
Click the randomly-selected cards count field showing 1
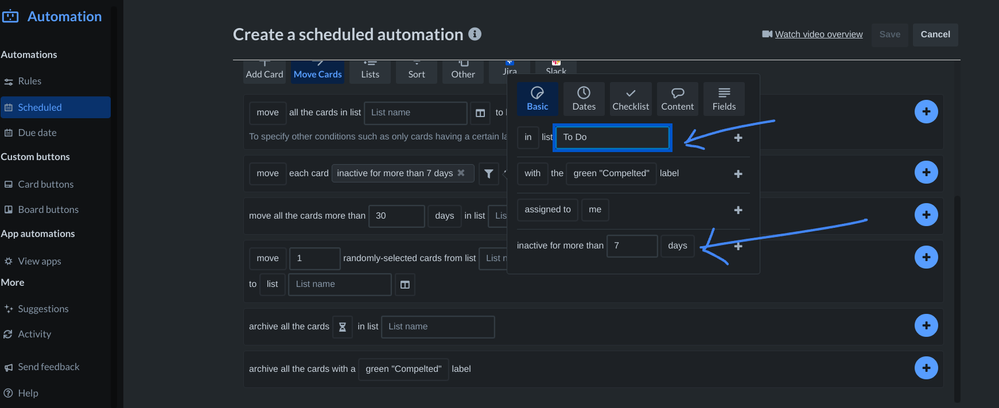(x=315, y=259)
